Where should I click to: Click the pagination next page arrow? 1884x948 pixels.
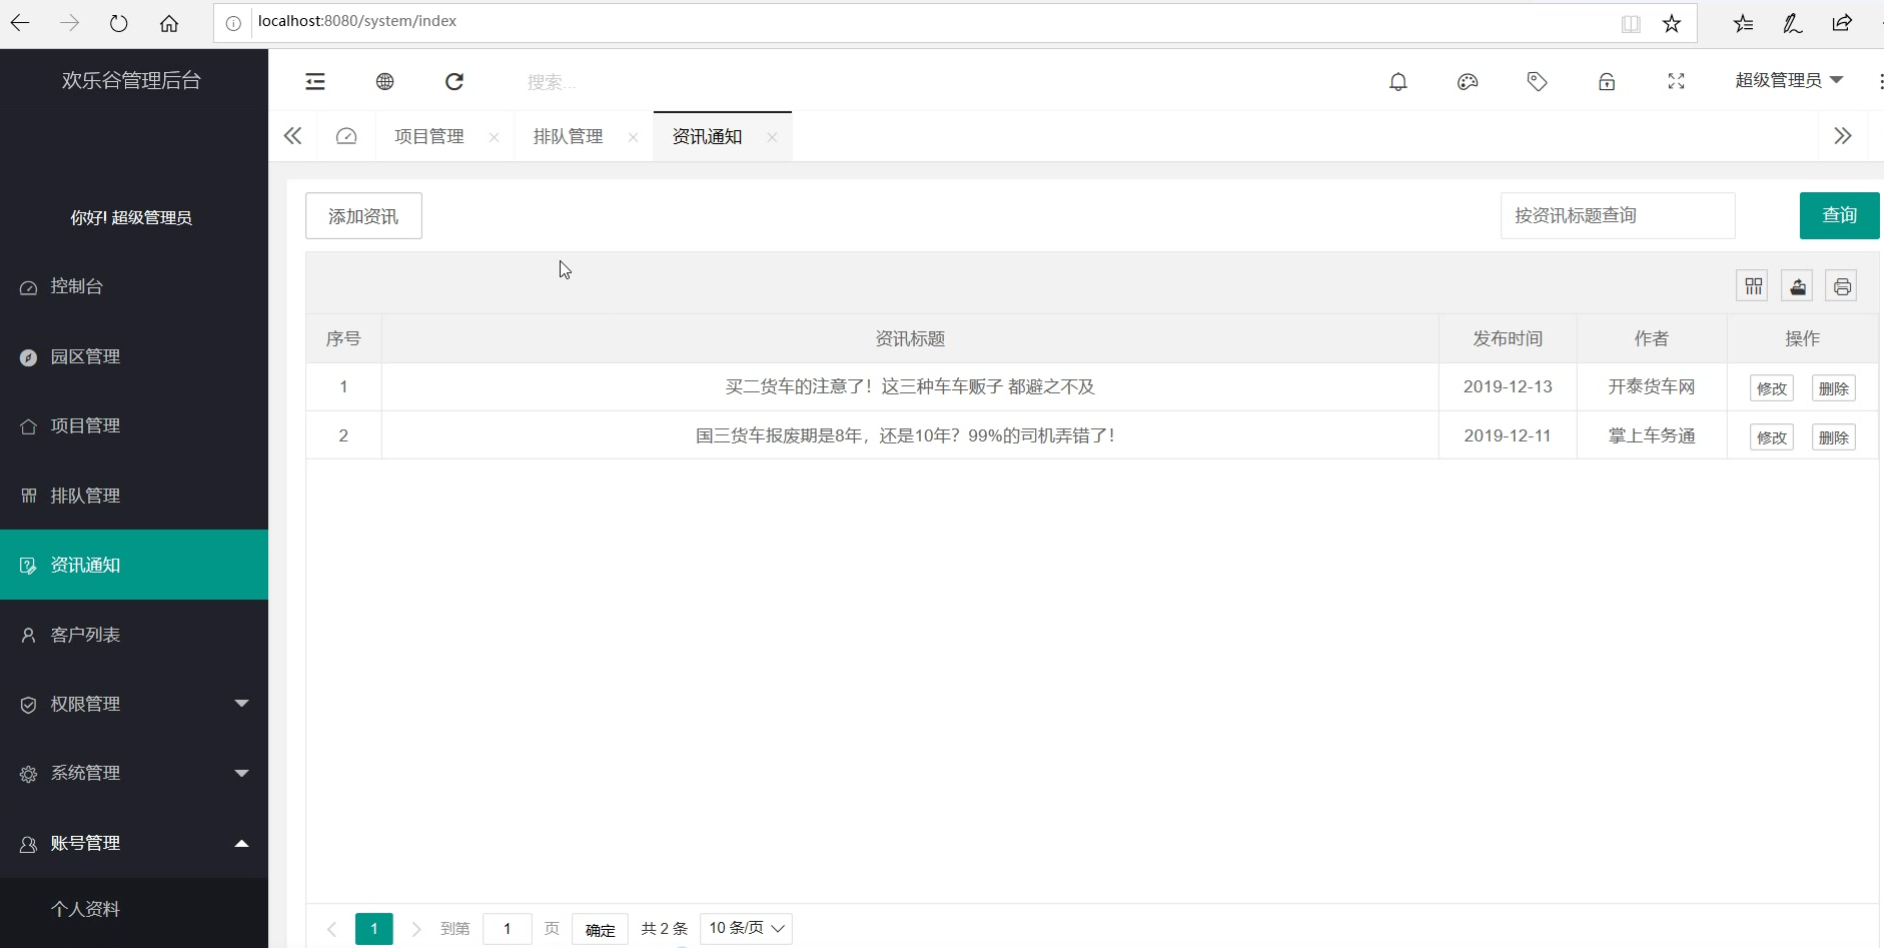pyautogui.click(x=416, y=929)
